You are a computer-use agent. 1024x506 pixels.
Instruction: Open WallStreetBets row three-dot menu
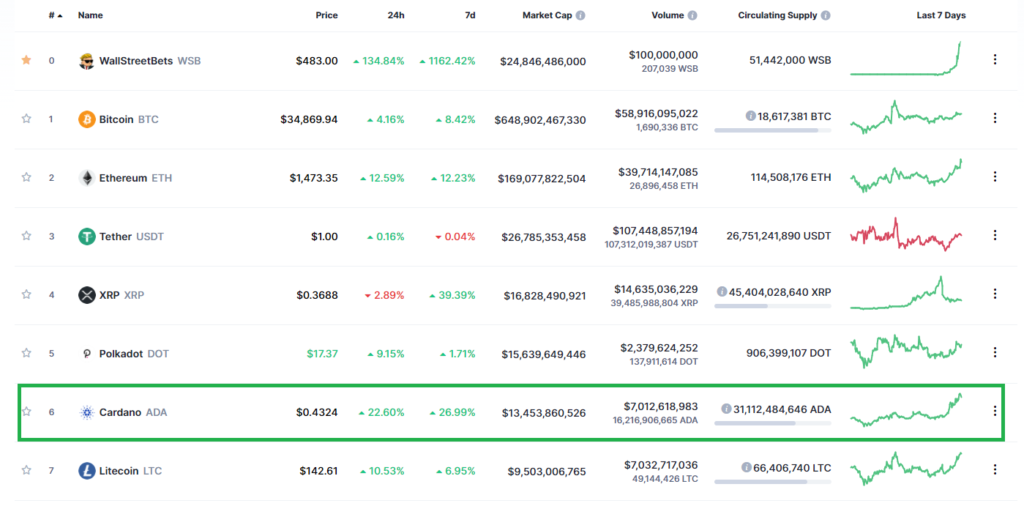tap(995, 59)
